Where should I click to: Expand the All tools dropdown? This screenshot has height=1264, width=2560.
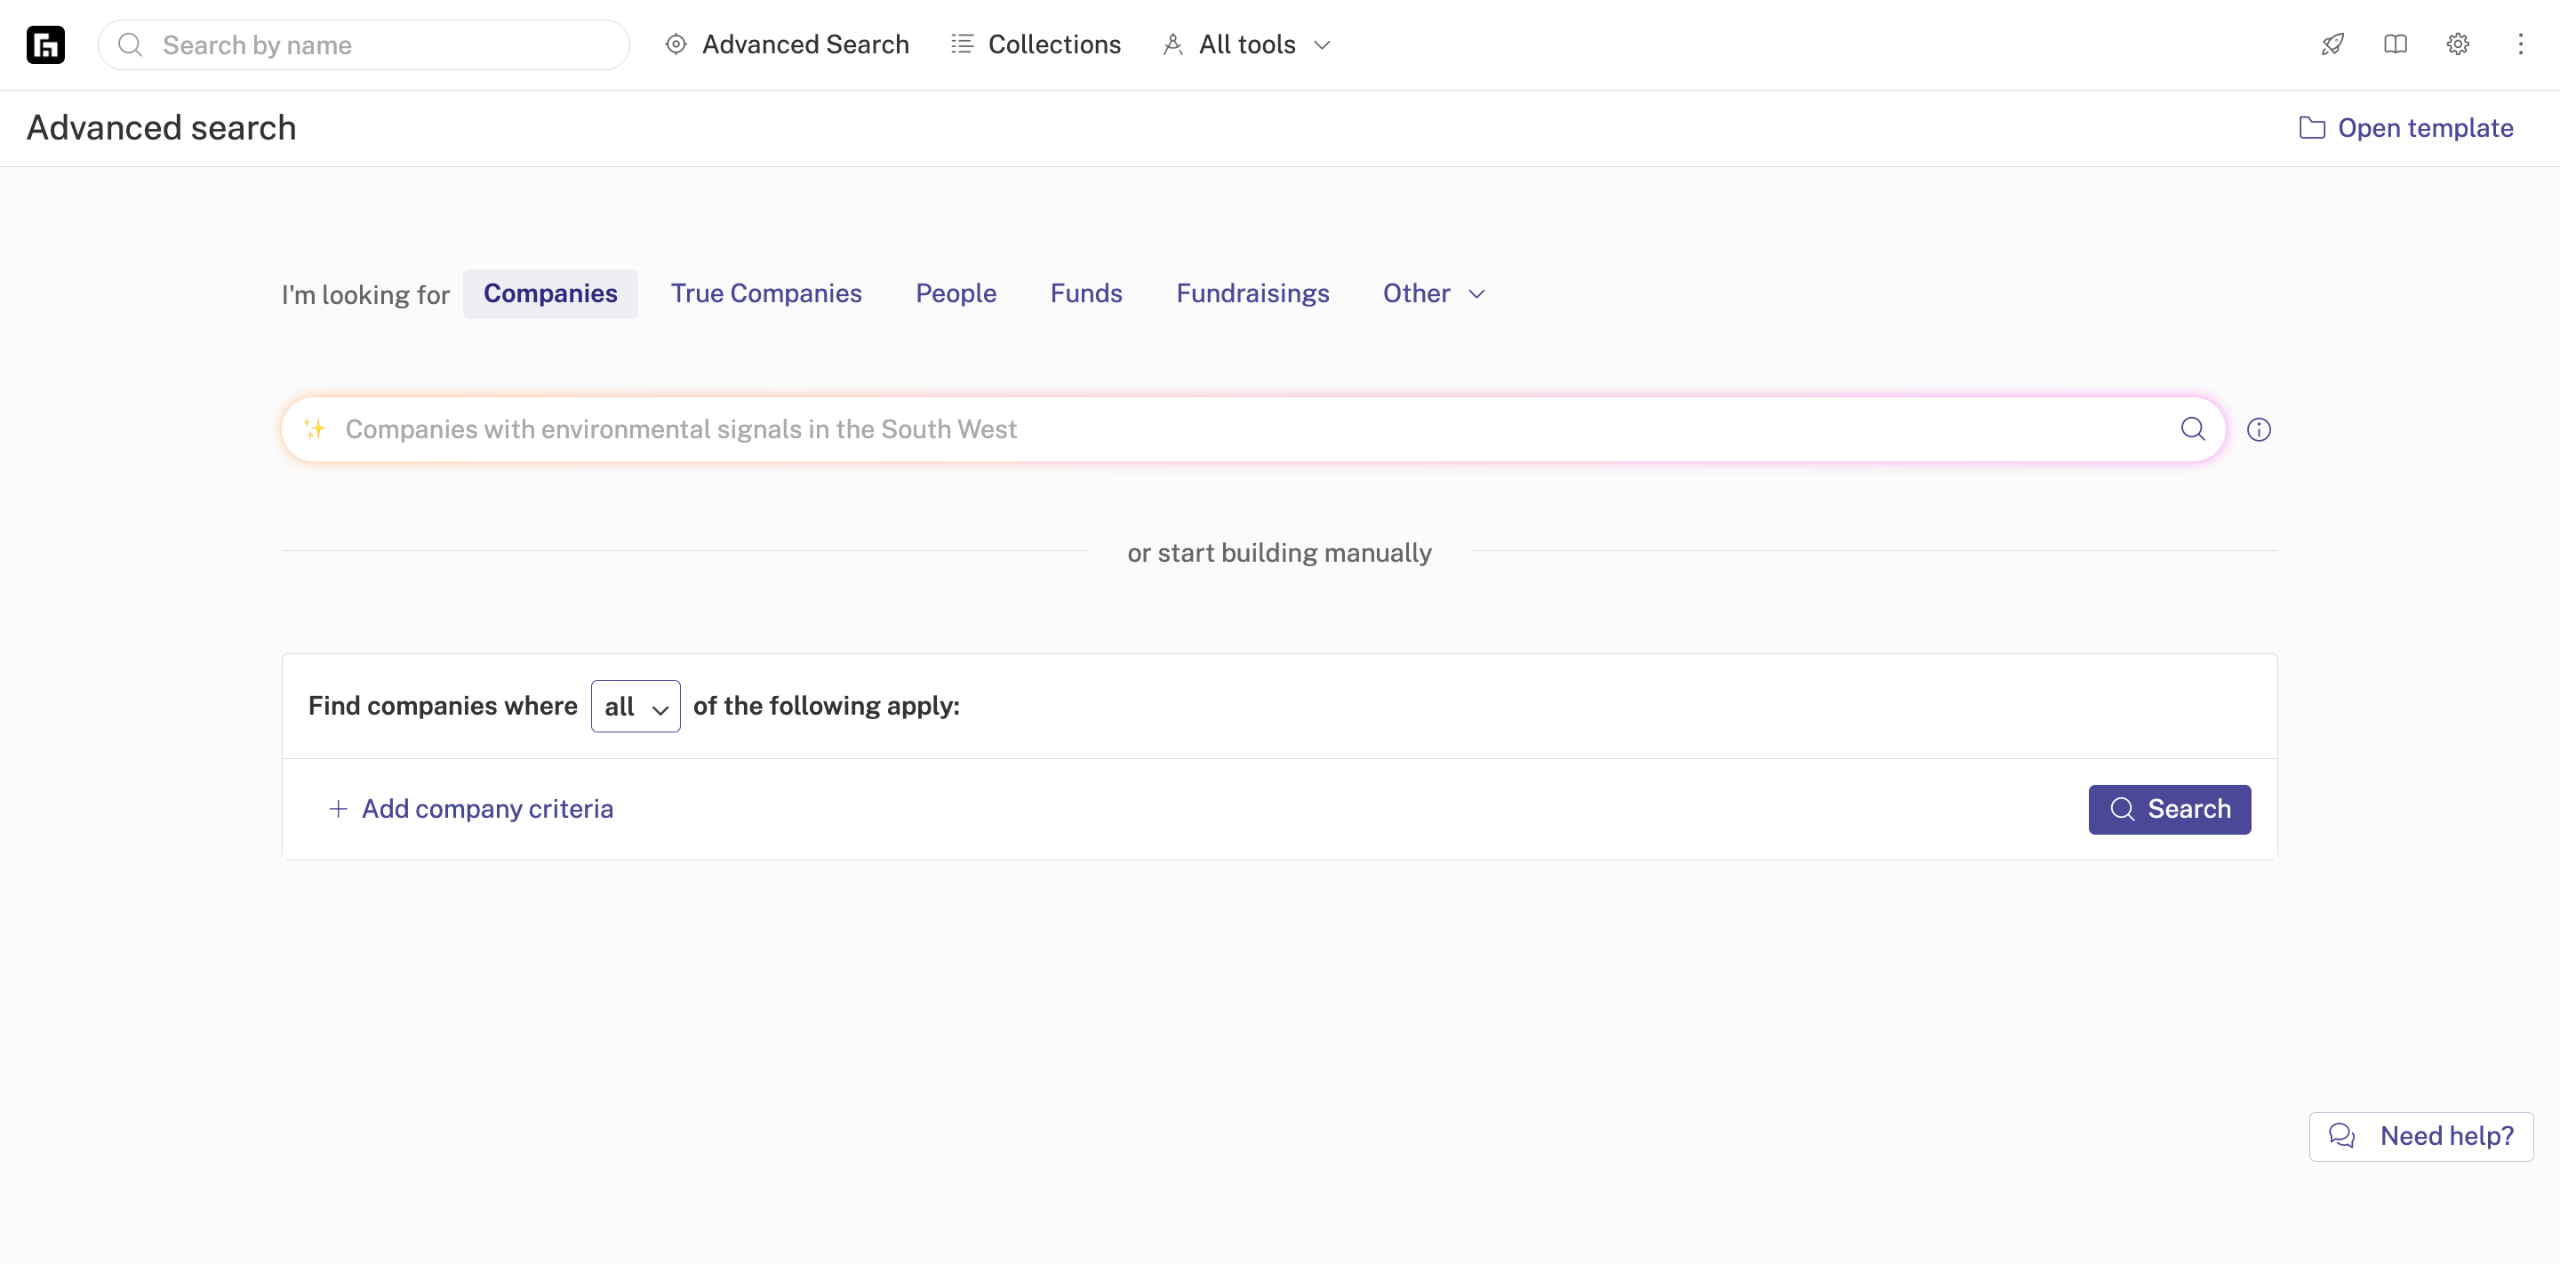click(1247, 45)
